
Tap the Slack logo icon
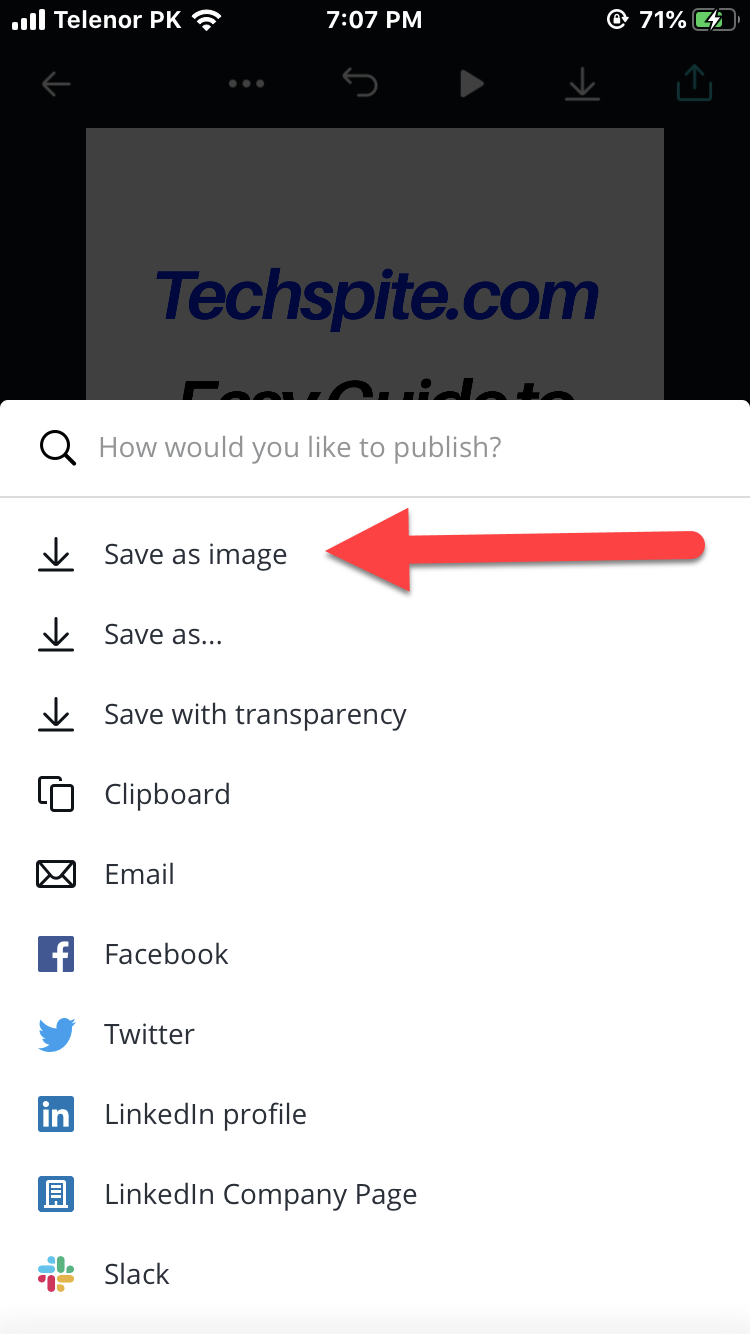coord(56,1274)
